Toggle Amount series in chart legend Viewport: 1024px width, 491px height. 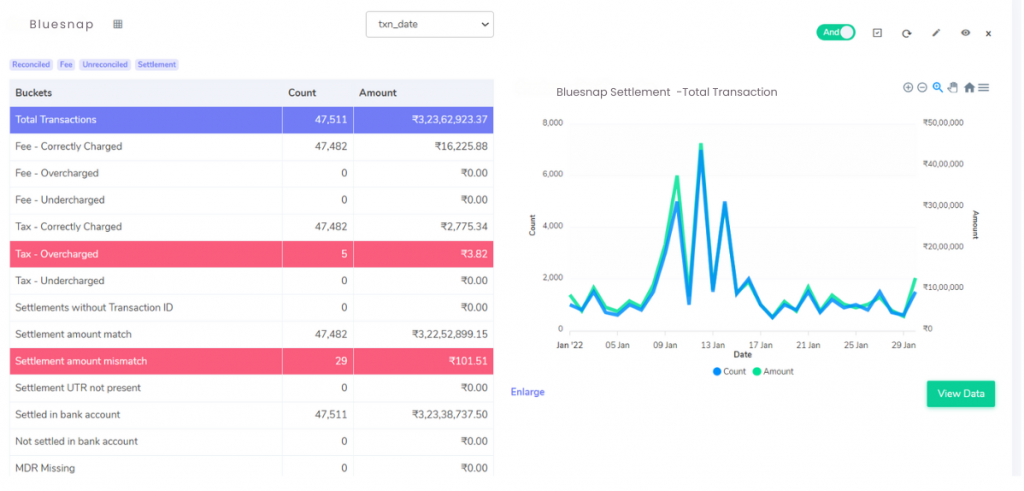773,372
